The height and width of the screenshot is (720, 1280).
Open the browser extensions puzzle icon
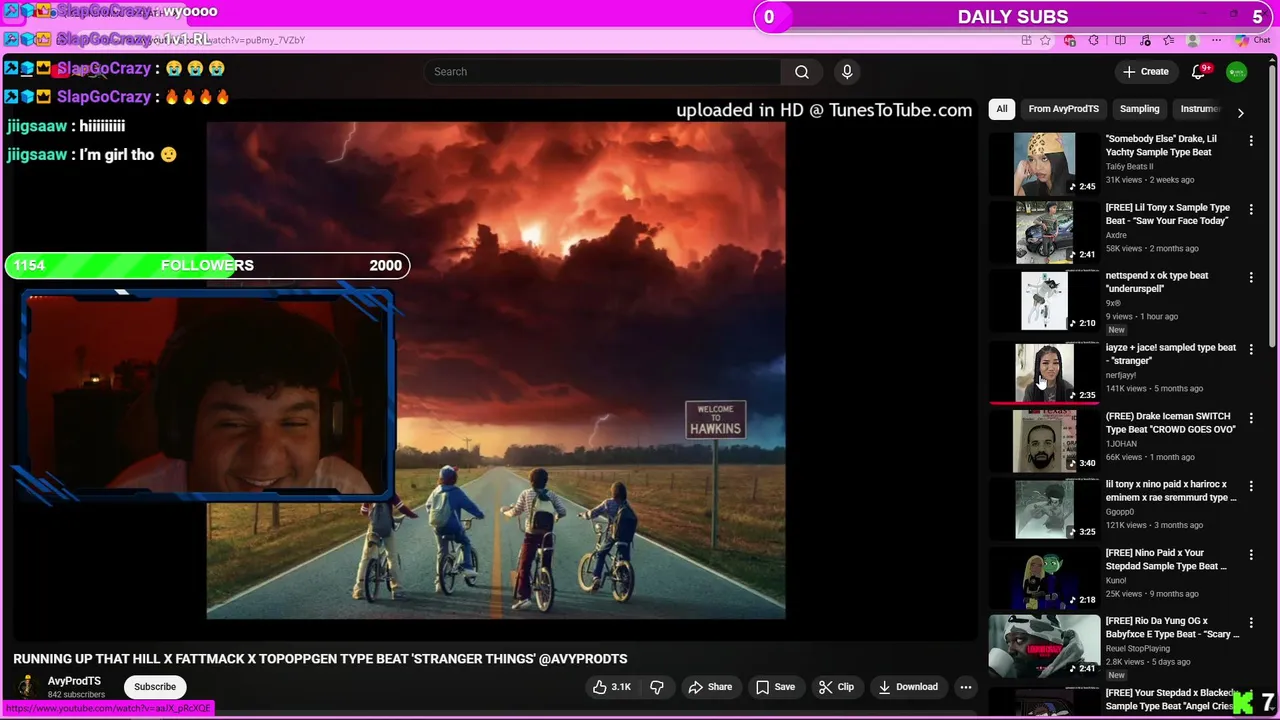tap(1093, 40)
